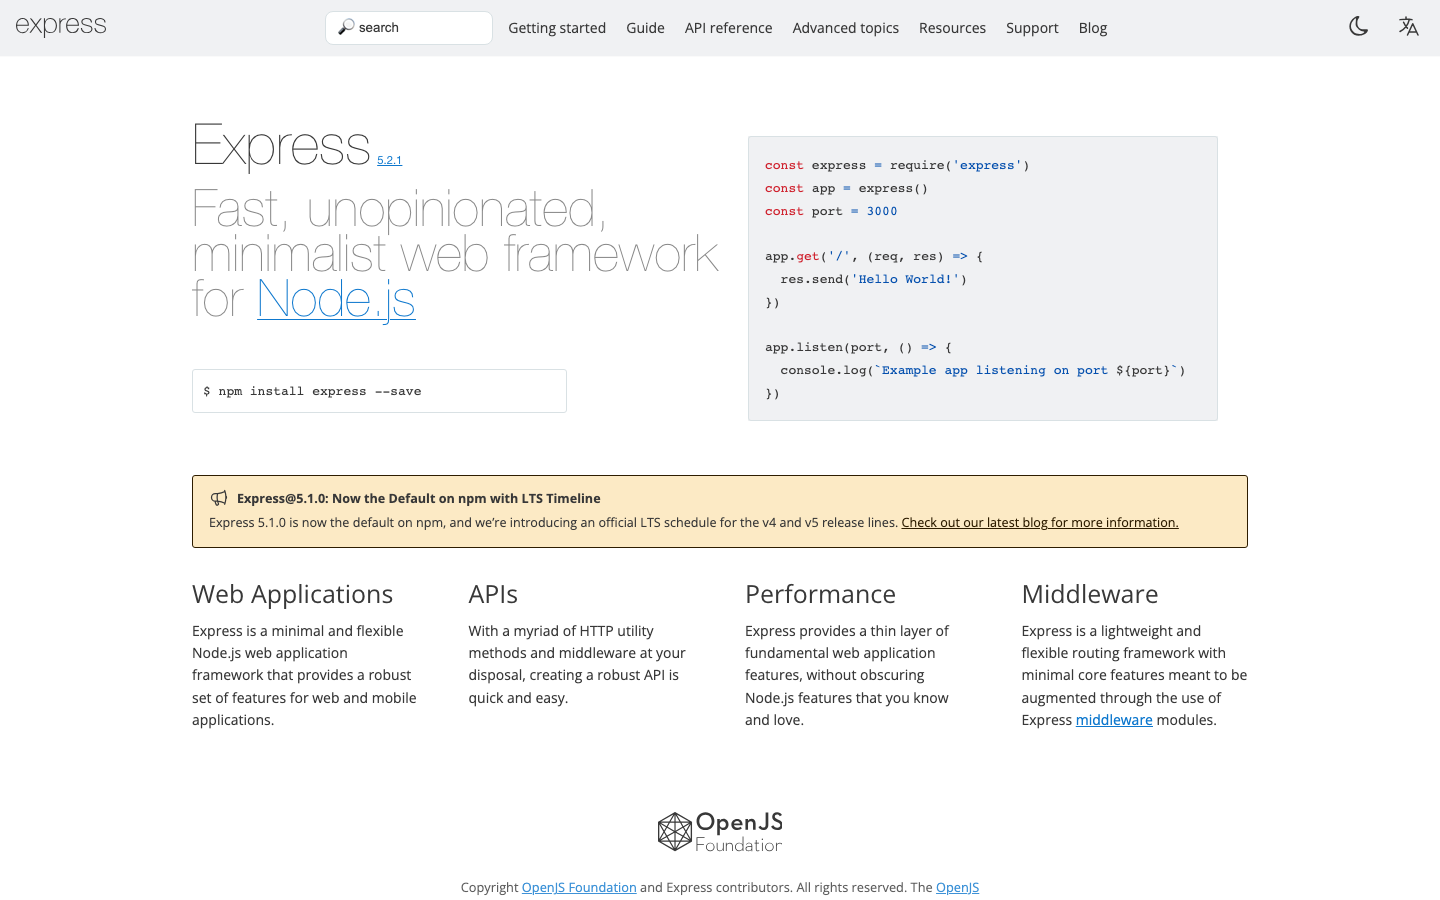The height and width of the screenshot is (900, 1440).
Task: Click the "const port = 3000" code line
Action: tap(831, 211)
